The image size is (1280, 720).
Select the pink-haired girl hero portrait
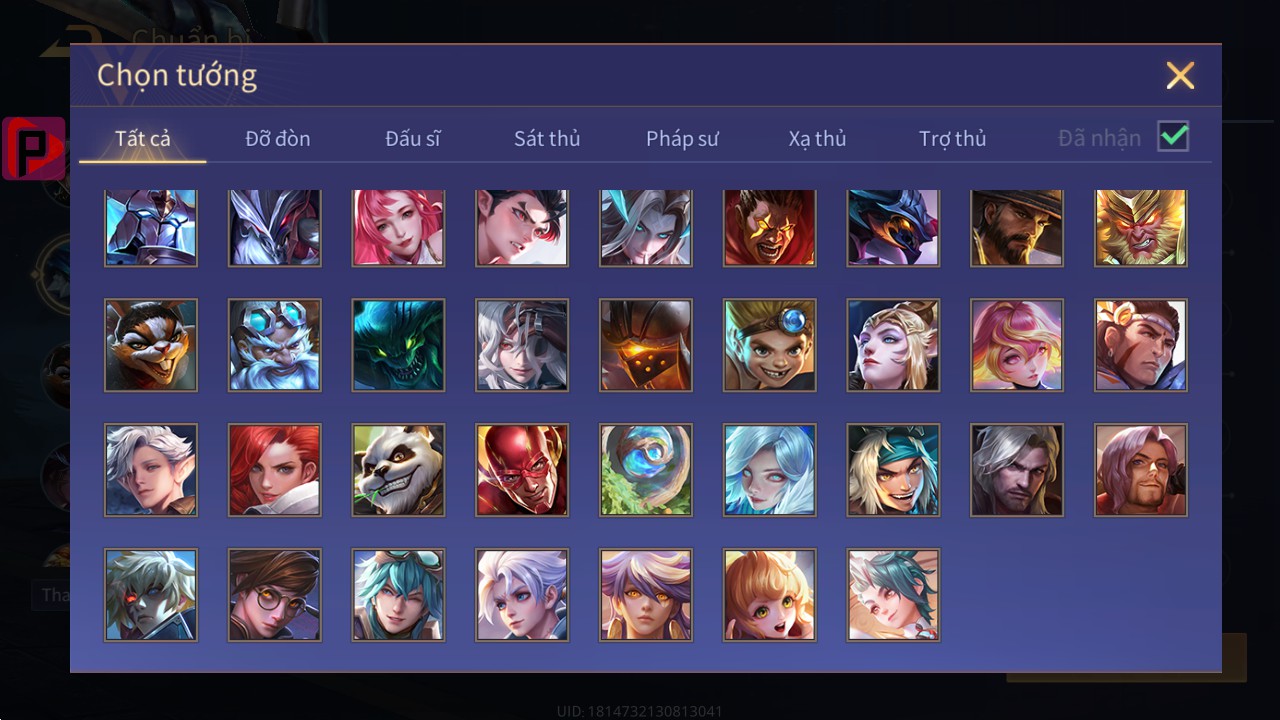398,228
